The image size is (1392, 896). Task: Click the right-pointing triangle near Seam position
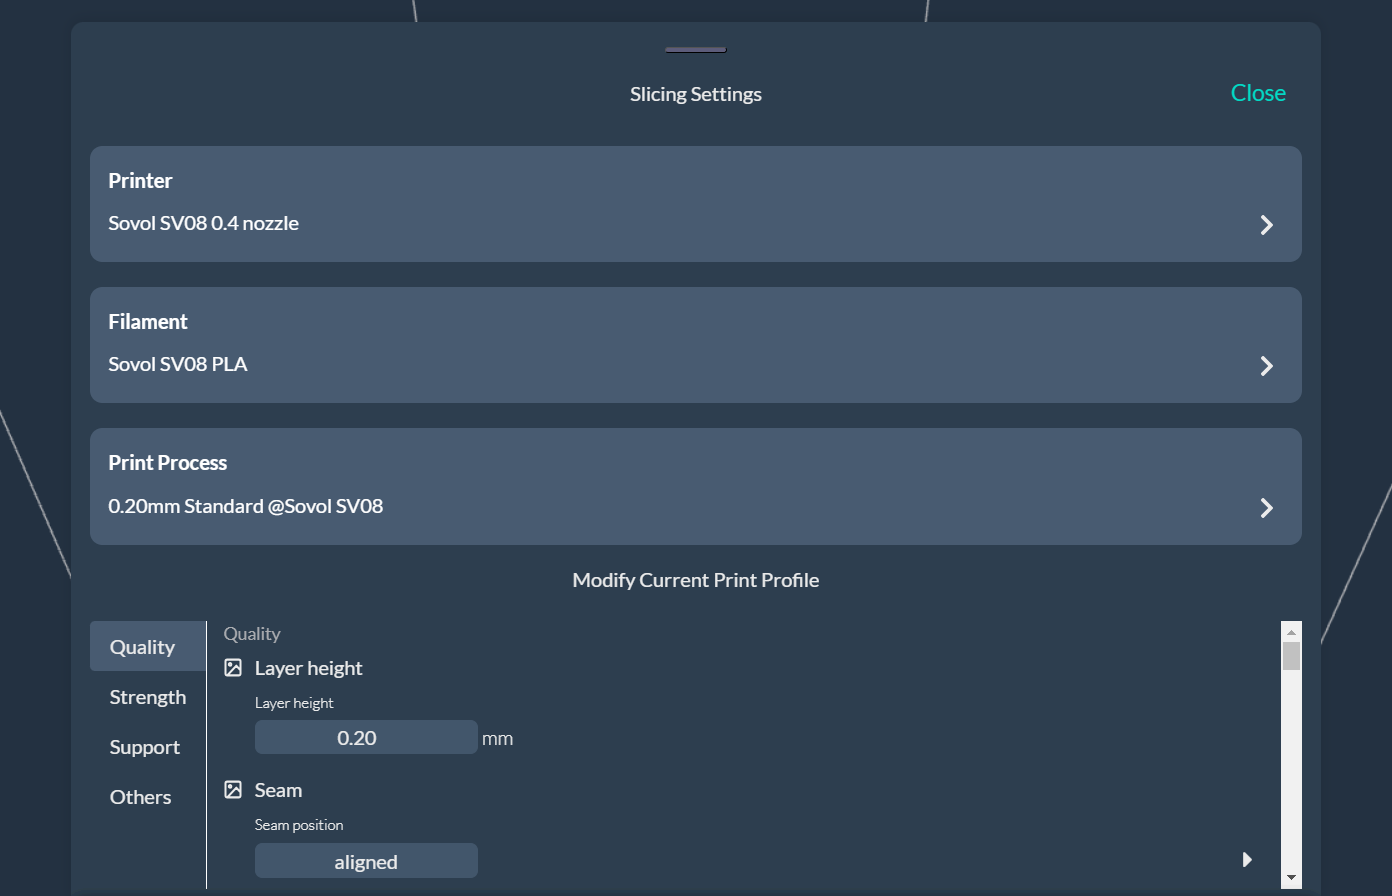point(1247,859)
